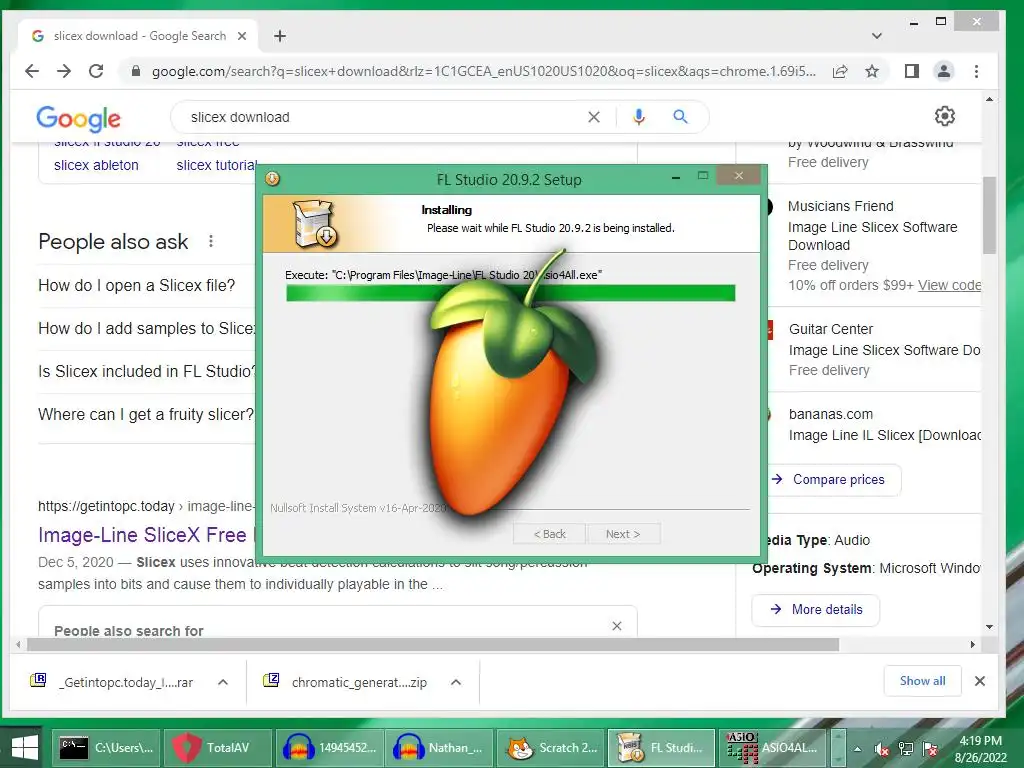1024x768 pixels.
Task: Expand How do I add samples question
Action: pos(146,328)
